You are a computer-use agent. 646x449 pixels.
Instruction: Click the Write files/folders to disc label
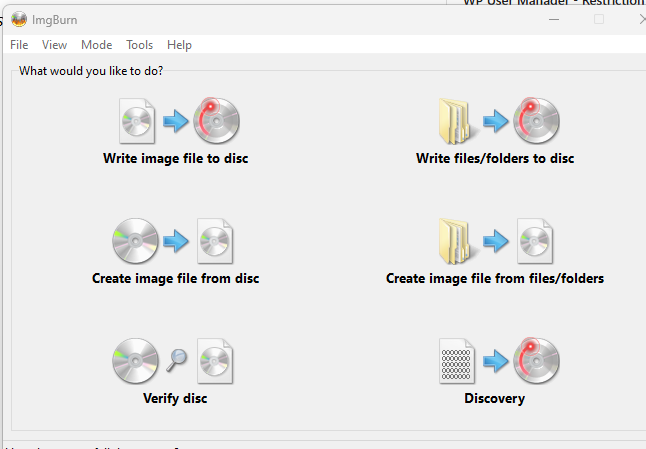[495, 159]
